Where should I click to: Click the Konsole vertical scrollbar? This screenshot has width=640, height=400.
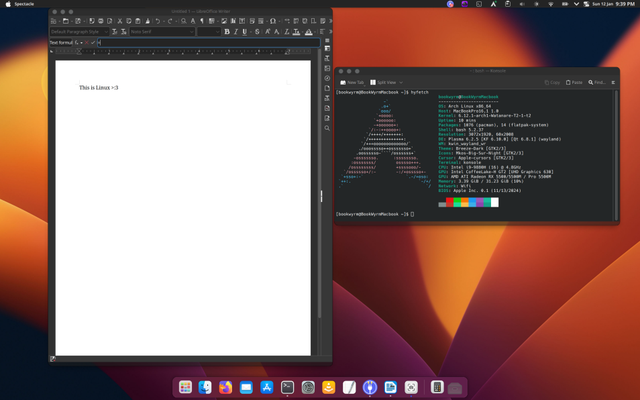[616, 155]
